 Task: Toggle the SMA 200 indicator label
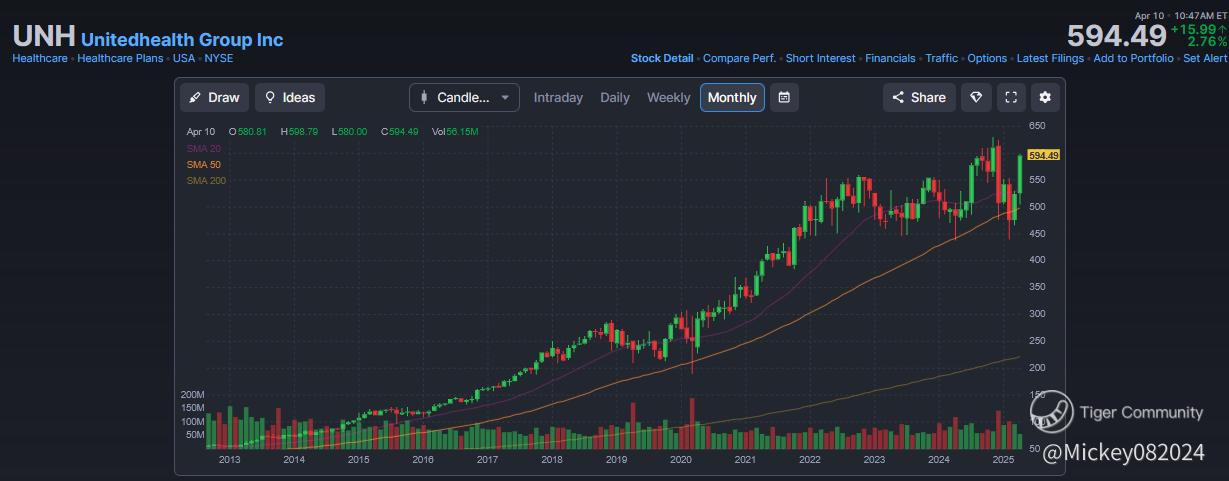point(206,180)
